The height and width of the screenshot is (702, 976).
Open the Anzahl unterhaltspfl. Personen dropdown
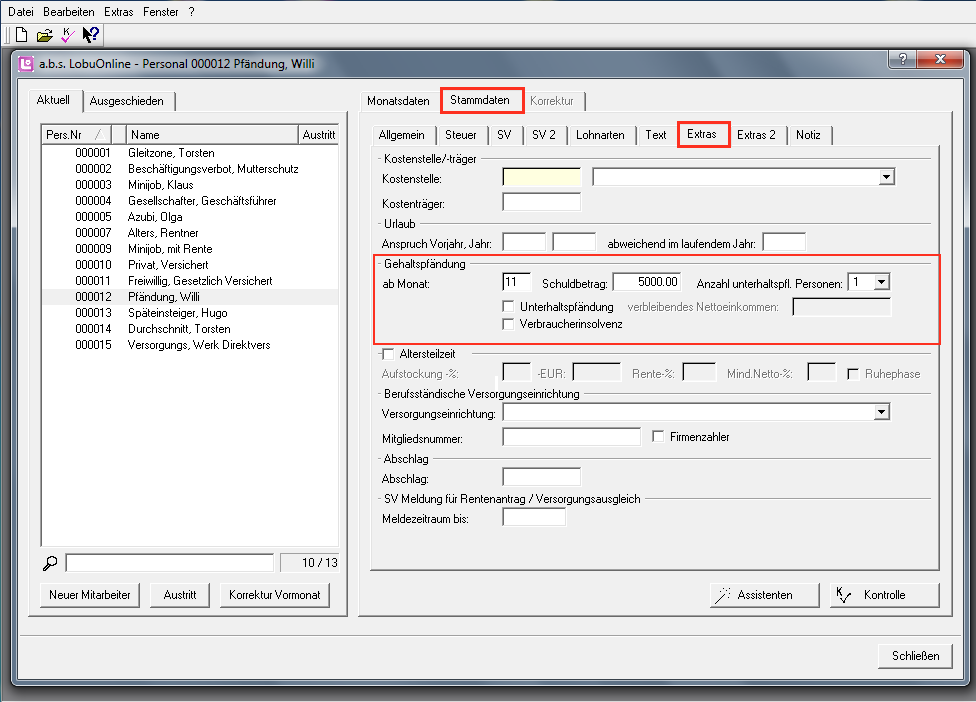pos(880,283)
